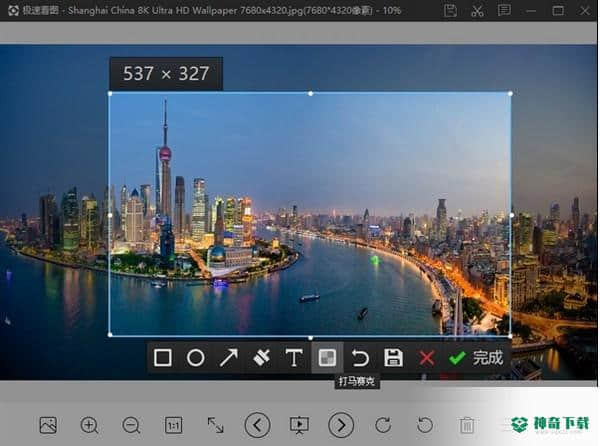
Task: Click the top-middle crop handle
Action: coord(310,93)
